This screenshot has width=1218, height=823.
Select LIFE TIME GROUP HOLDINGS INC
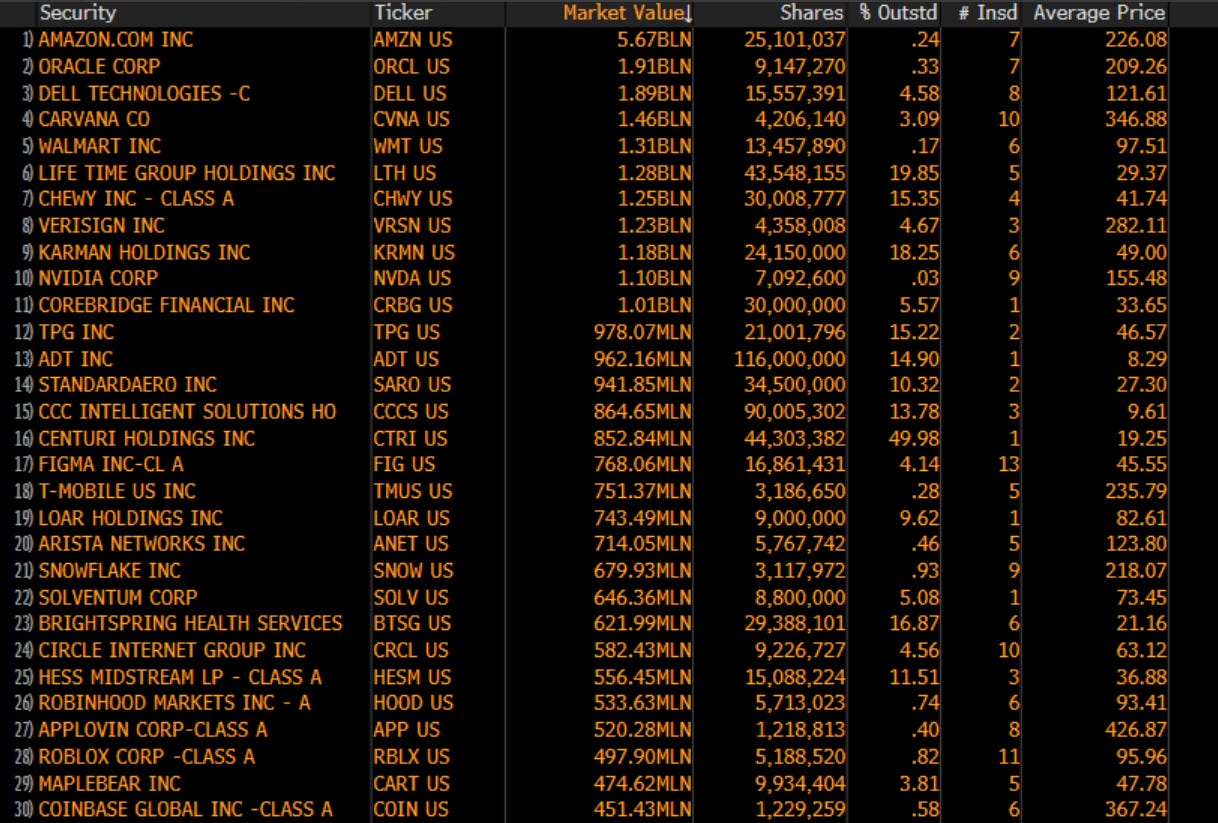pos(187,172)
